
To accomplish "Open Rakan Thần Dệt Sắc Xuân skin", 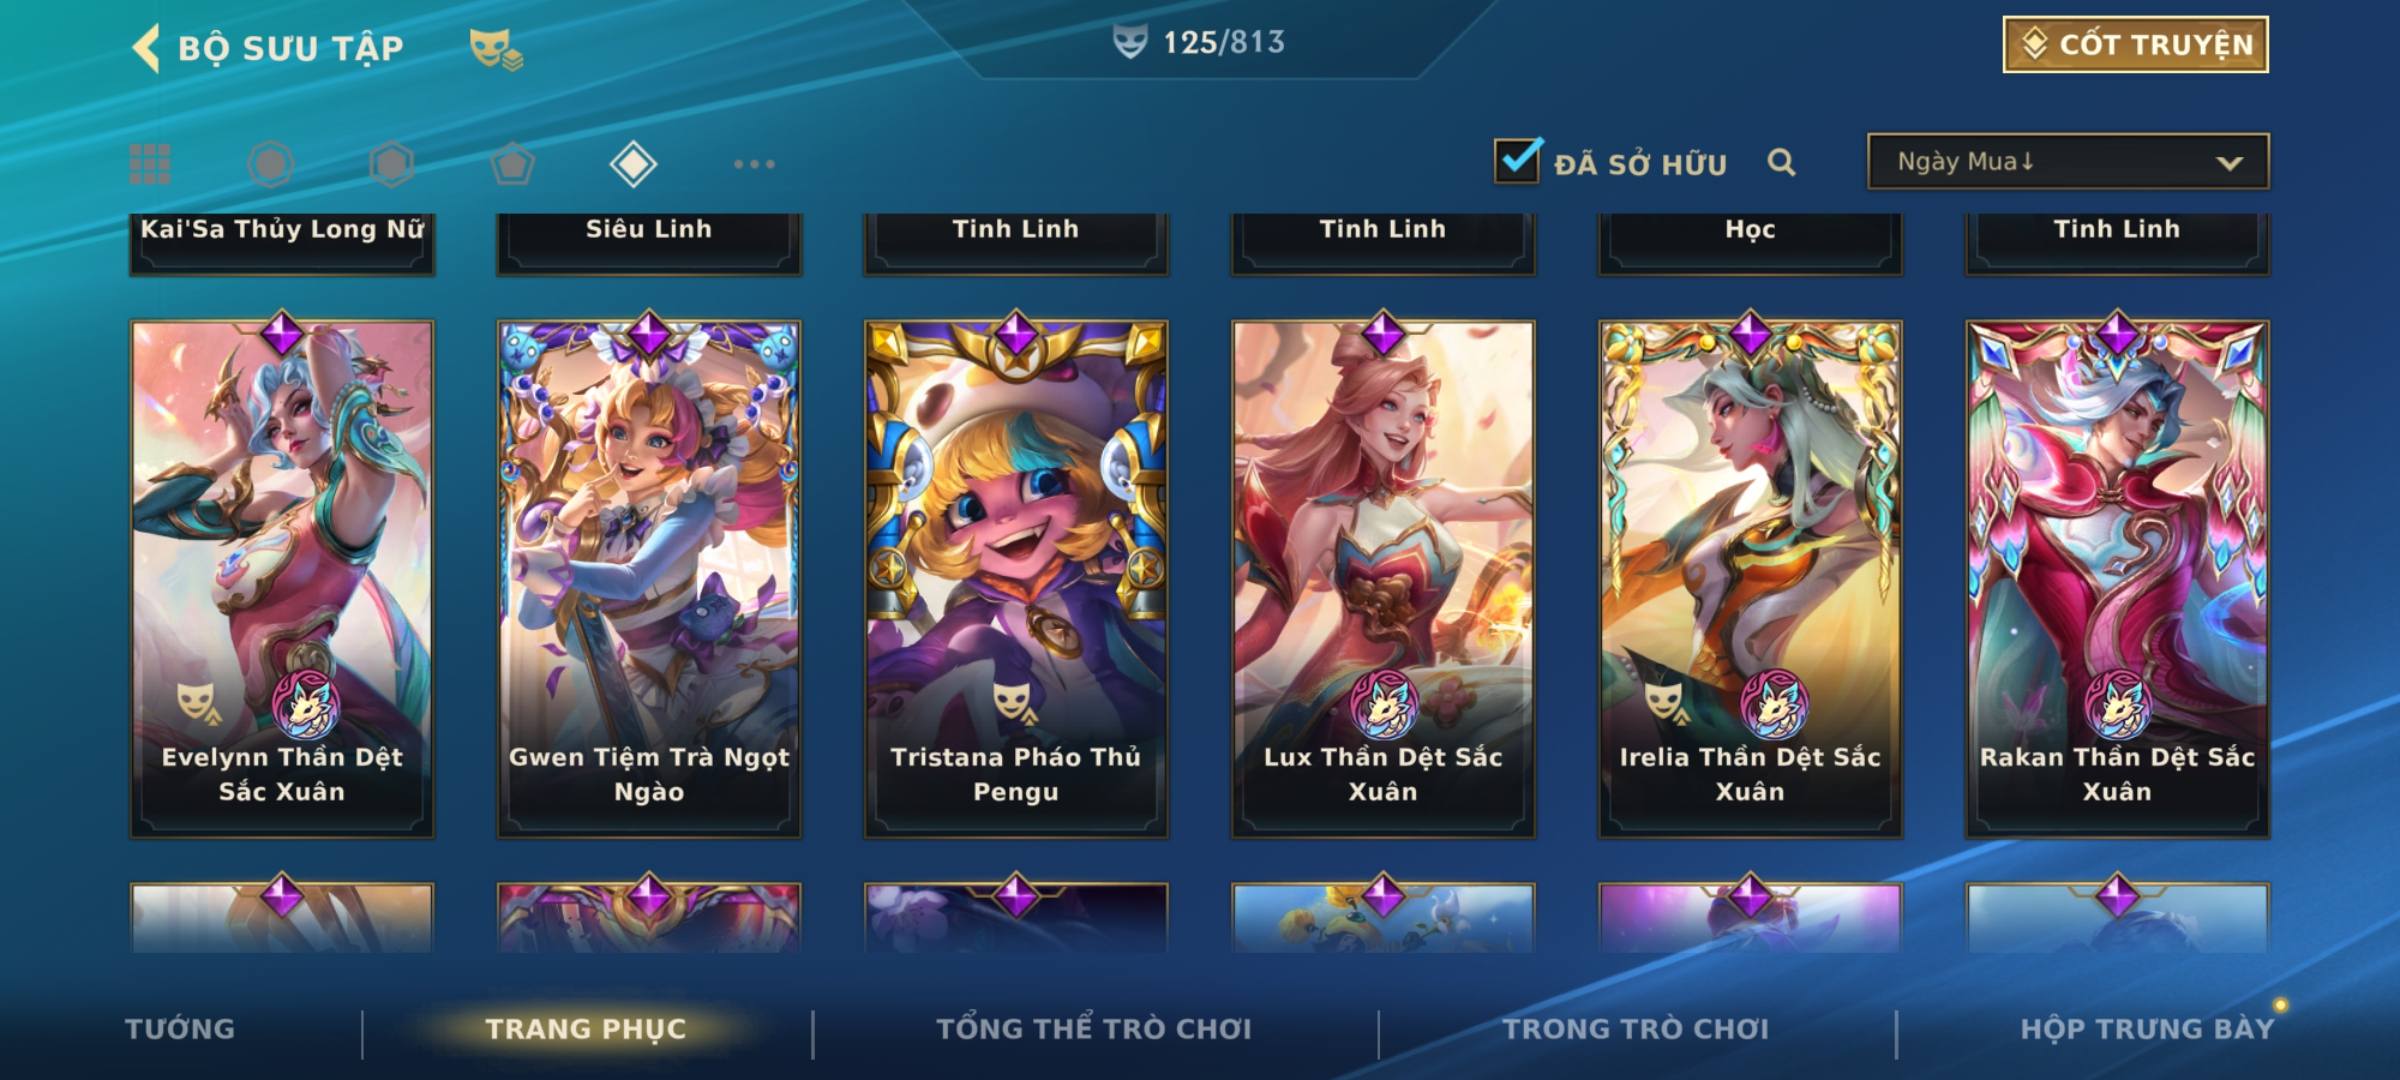I will pyautogui.click(x=2117, y=578).
